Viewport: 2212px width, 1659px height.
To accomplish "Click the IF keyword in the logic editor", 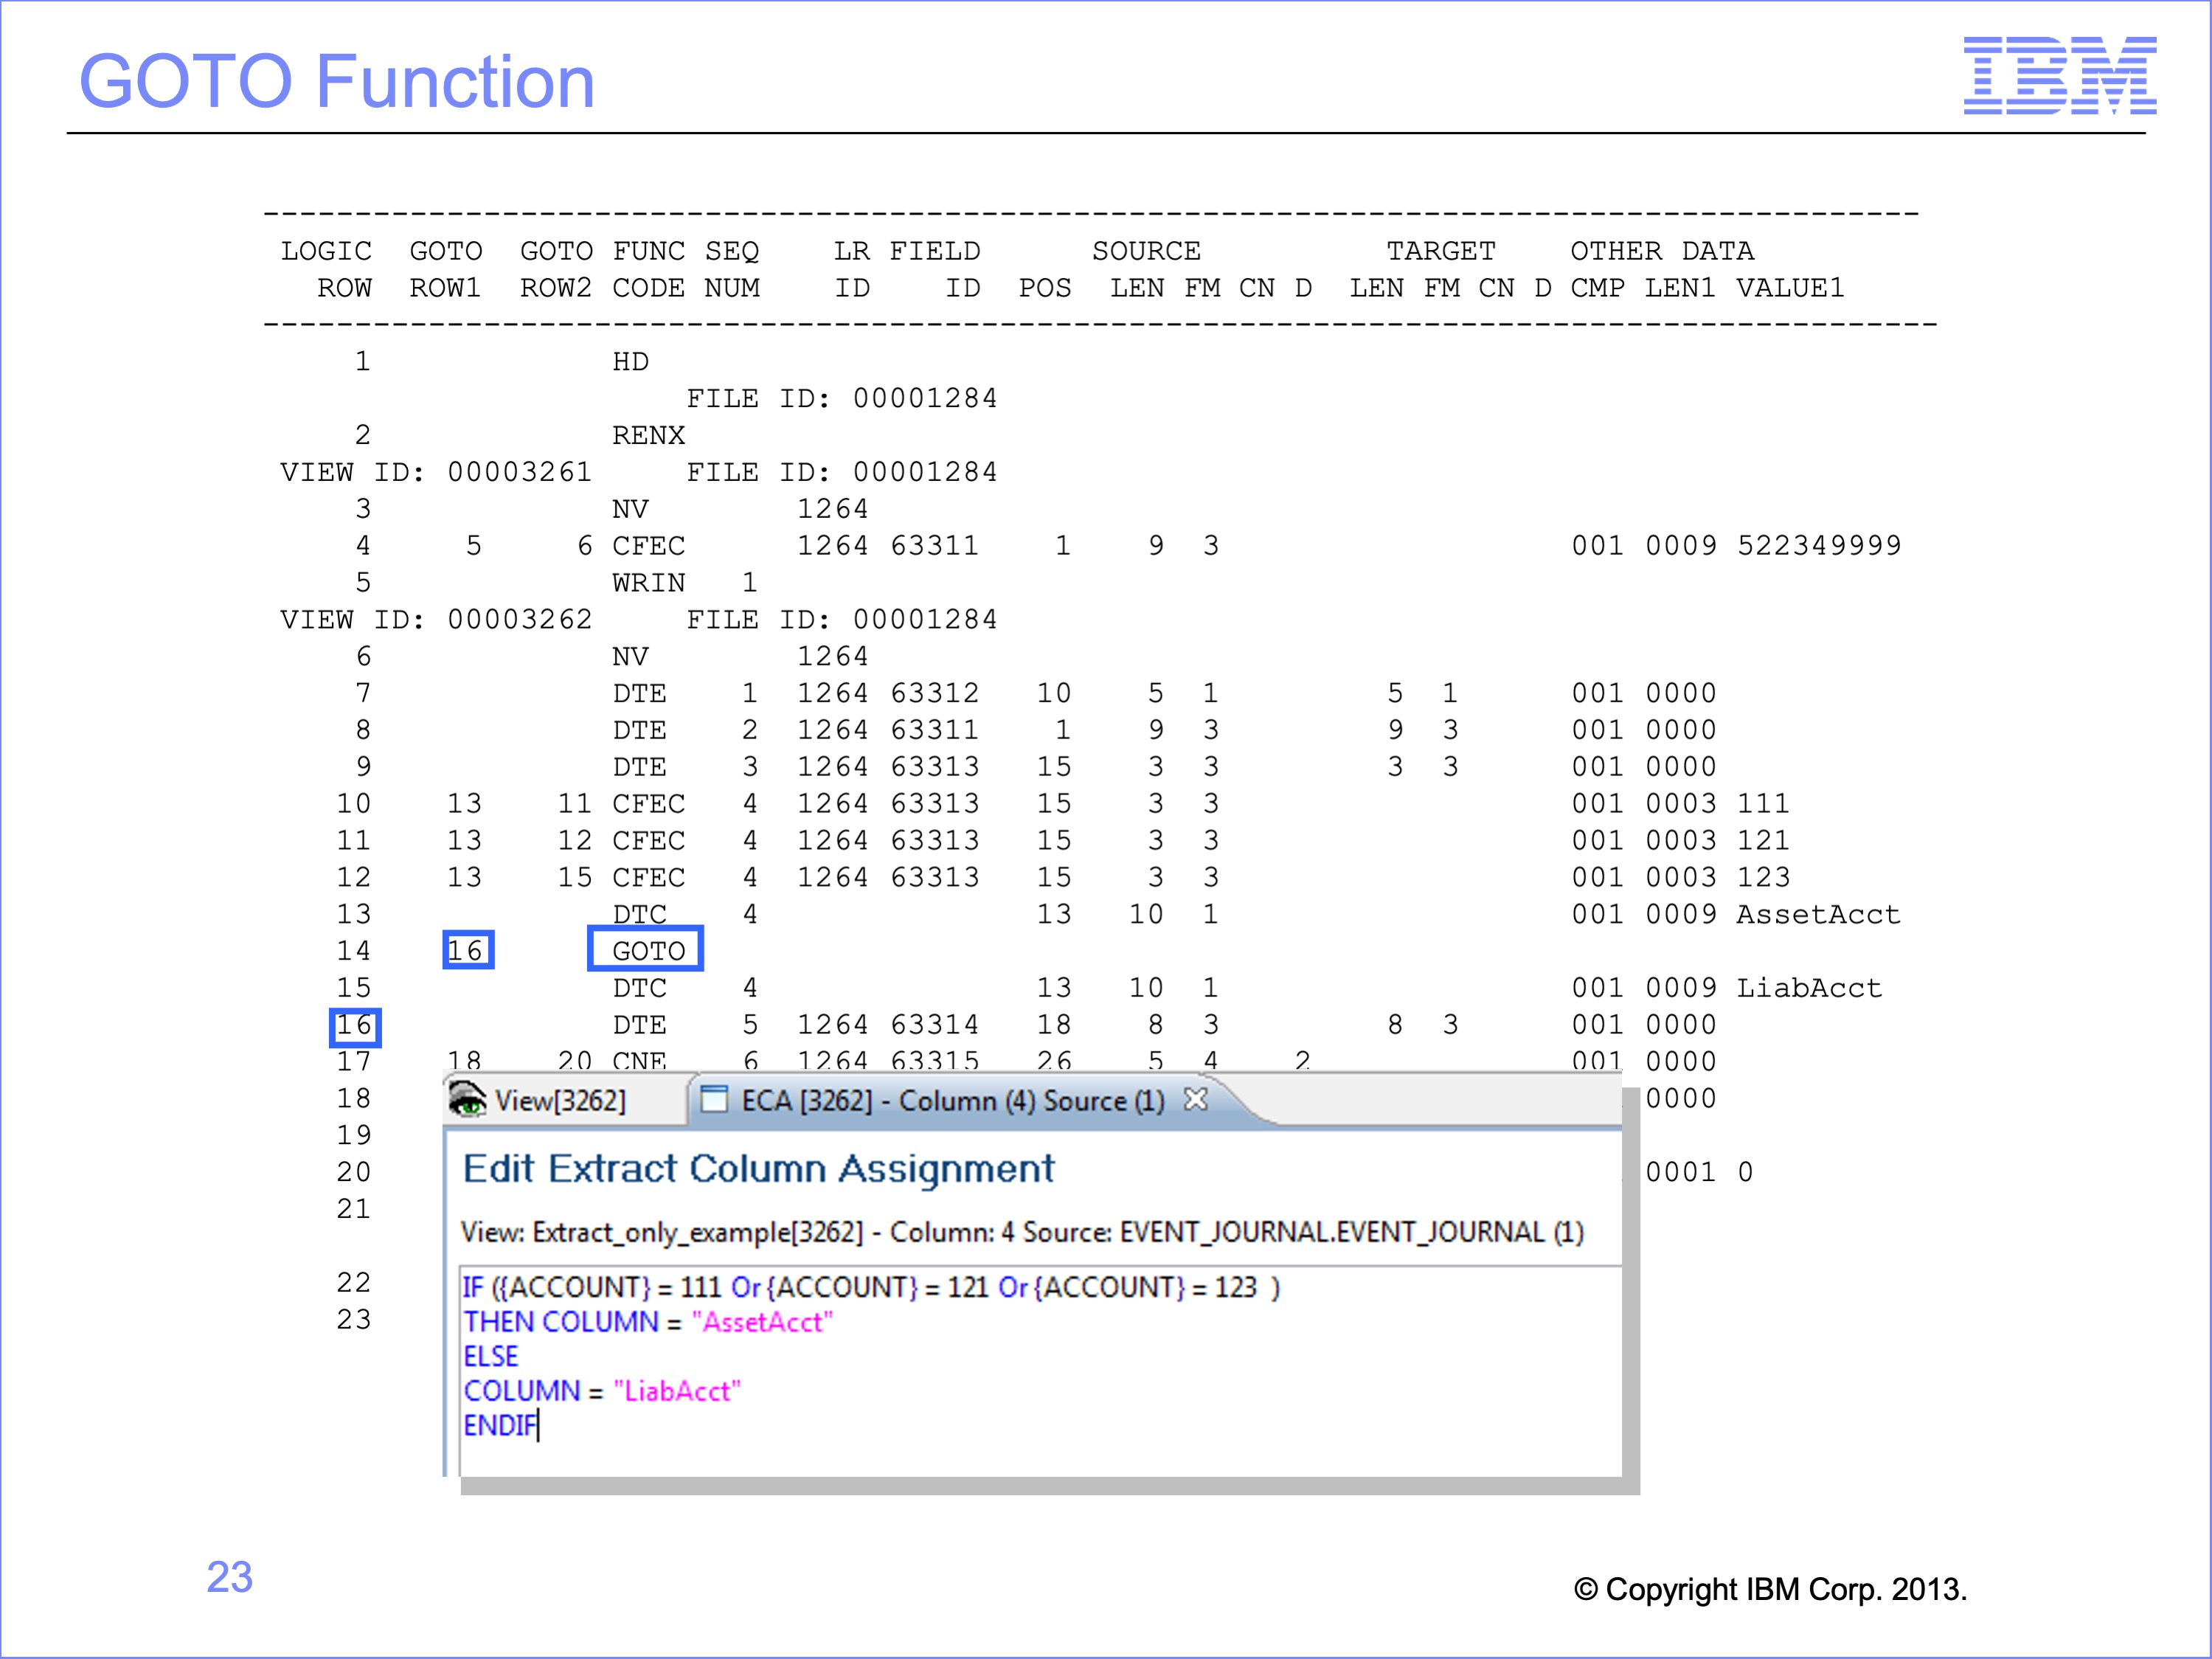I will click(472, 1287).
